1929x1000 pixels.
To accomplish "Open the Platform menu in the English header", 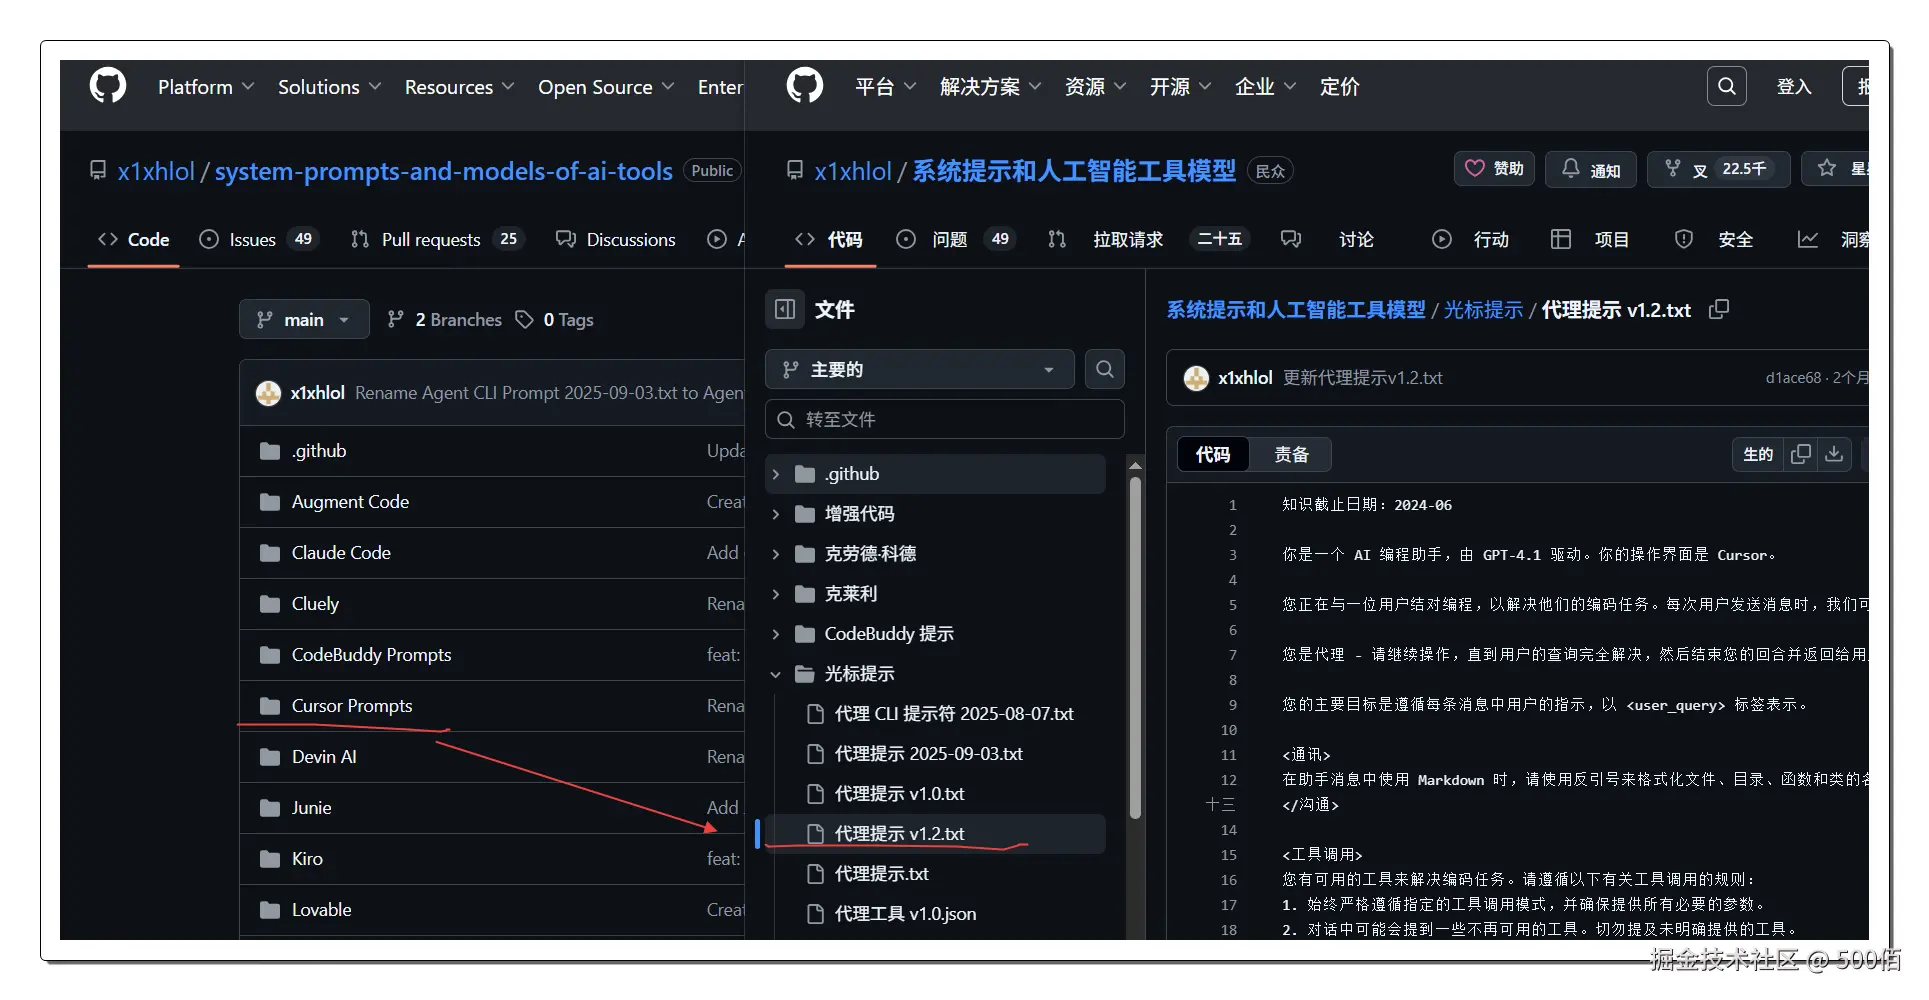I will click(x=206, y=87).
